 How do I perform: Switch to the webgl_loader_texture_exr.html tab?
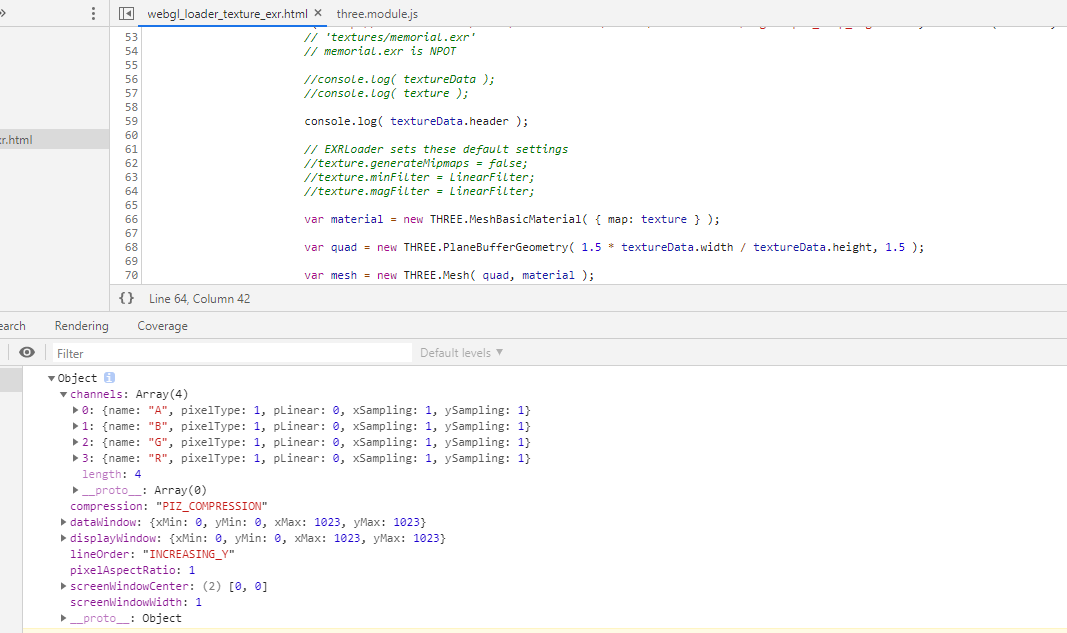227,14
